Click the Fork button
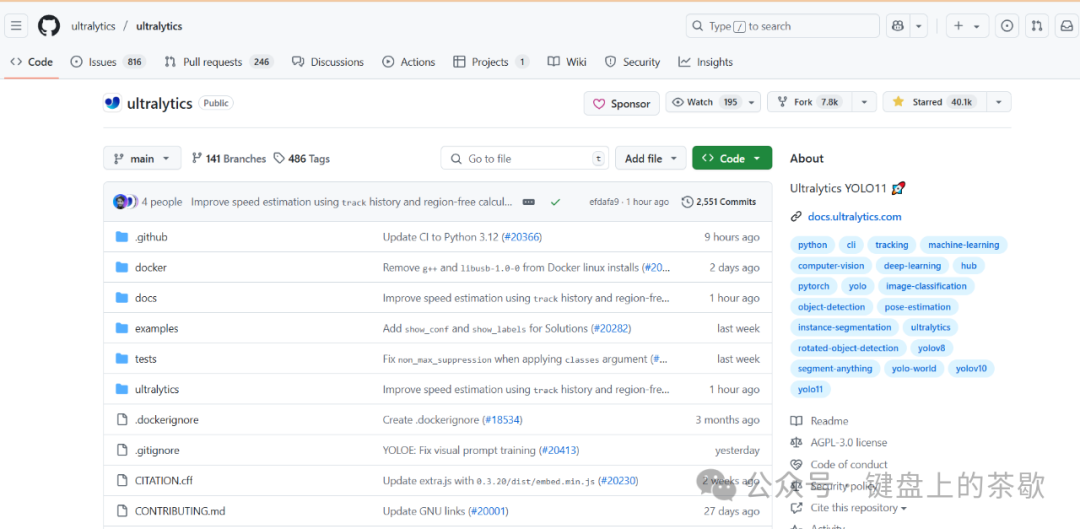Image resolution: width=1080 pixels, height=529 pixels. coord(809,102)
